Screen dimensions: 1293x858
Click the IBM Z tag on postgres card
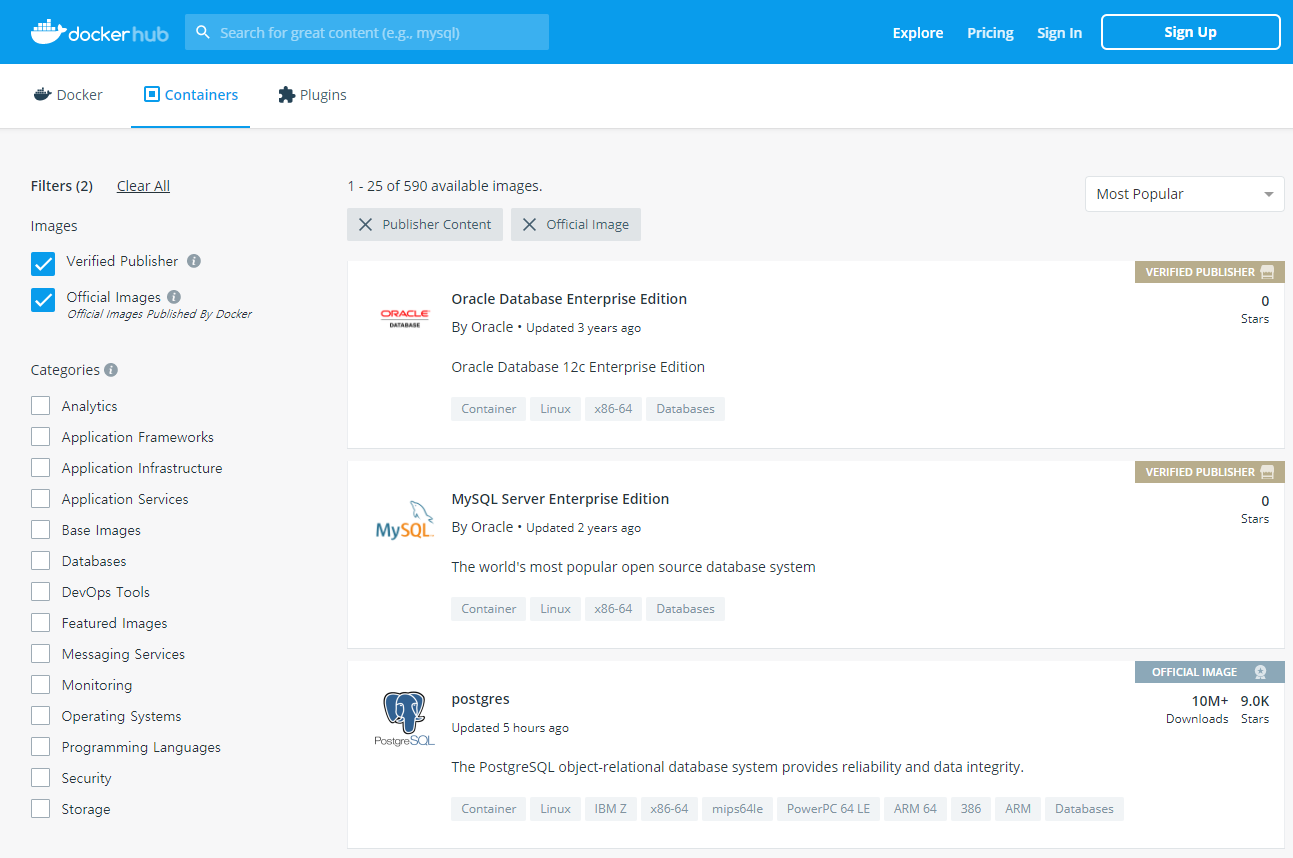click(610, 809)
